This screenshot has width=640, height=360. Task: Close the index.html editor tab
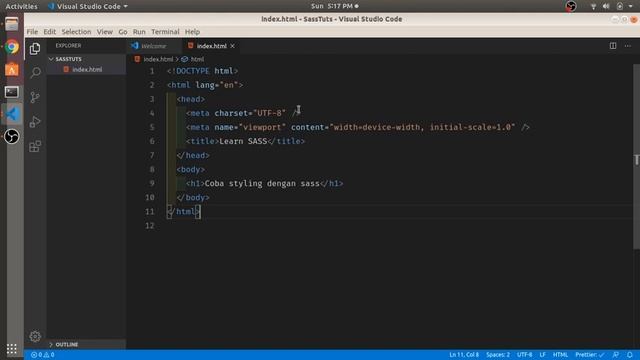(232, 46)
